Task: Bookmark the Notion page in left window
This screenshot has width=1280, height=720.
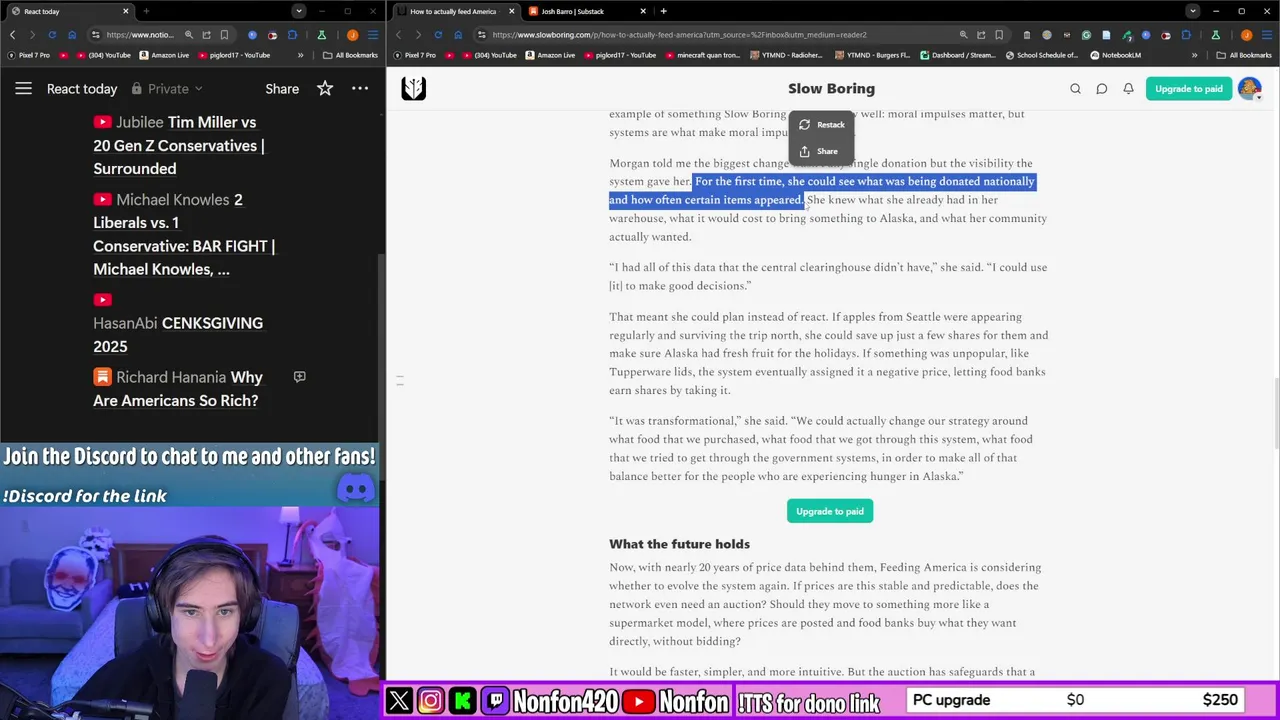Action: (225, 34)
